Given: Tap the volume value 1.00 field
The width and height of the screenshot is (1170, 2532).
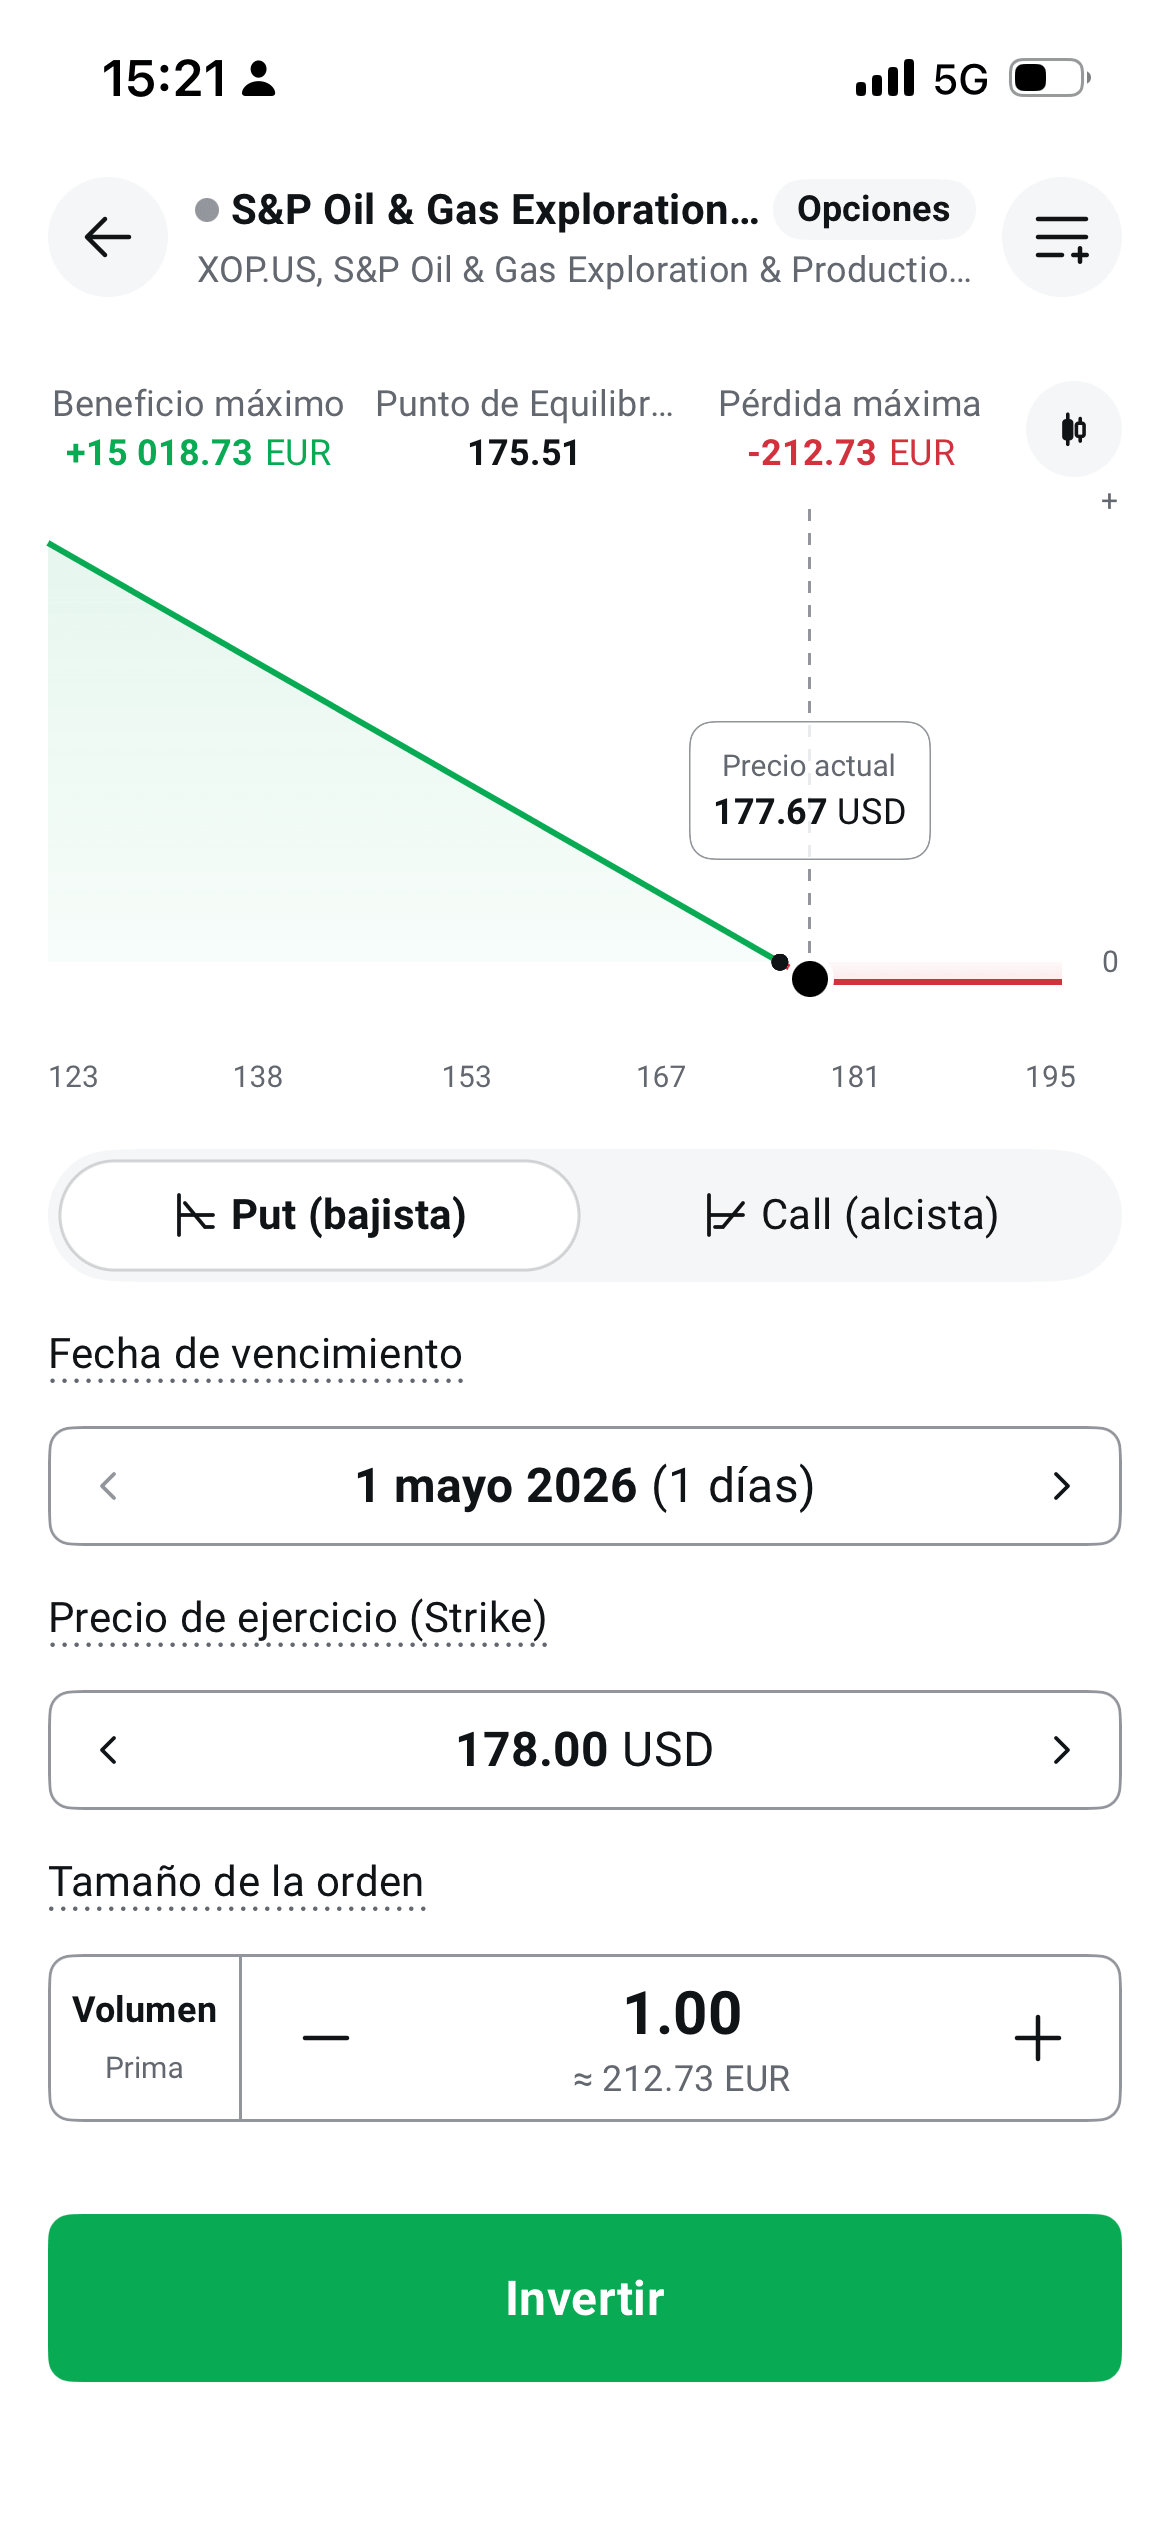Looking at the screenshot, I should (682, 2014).
